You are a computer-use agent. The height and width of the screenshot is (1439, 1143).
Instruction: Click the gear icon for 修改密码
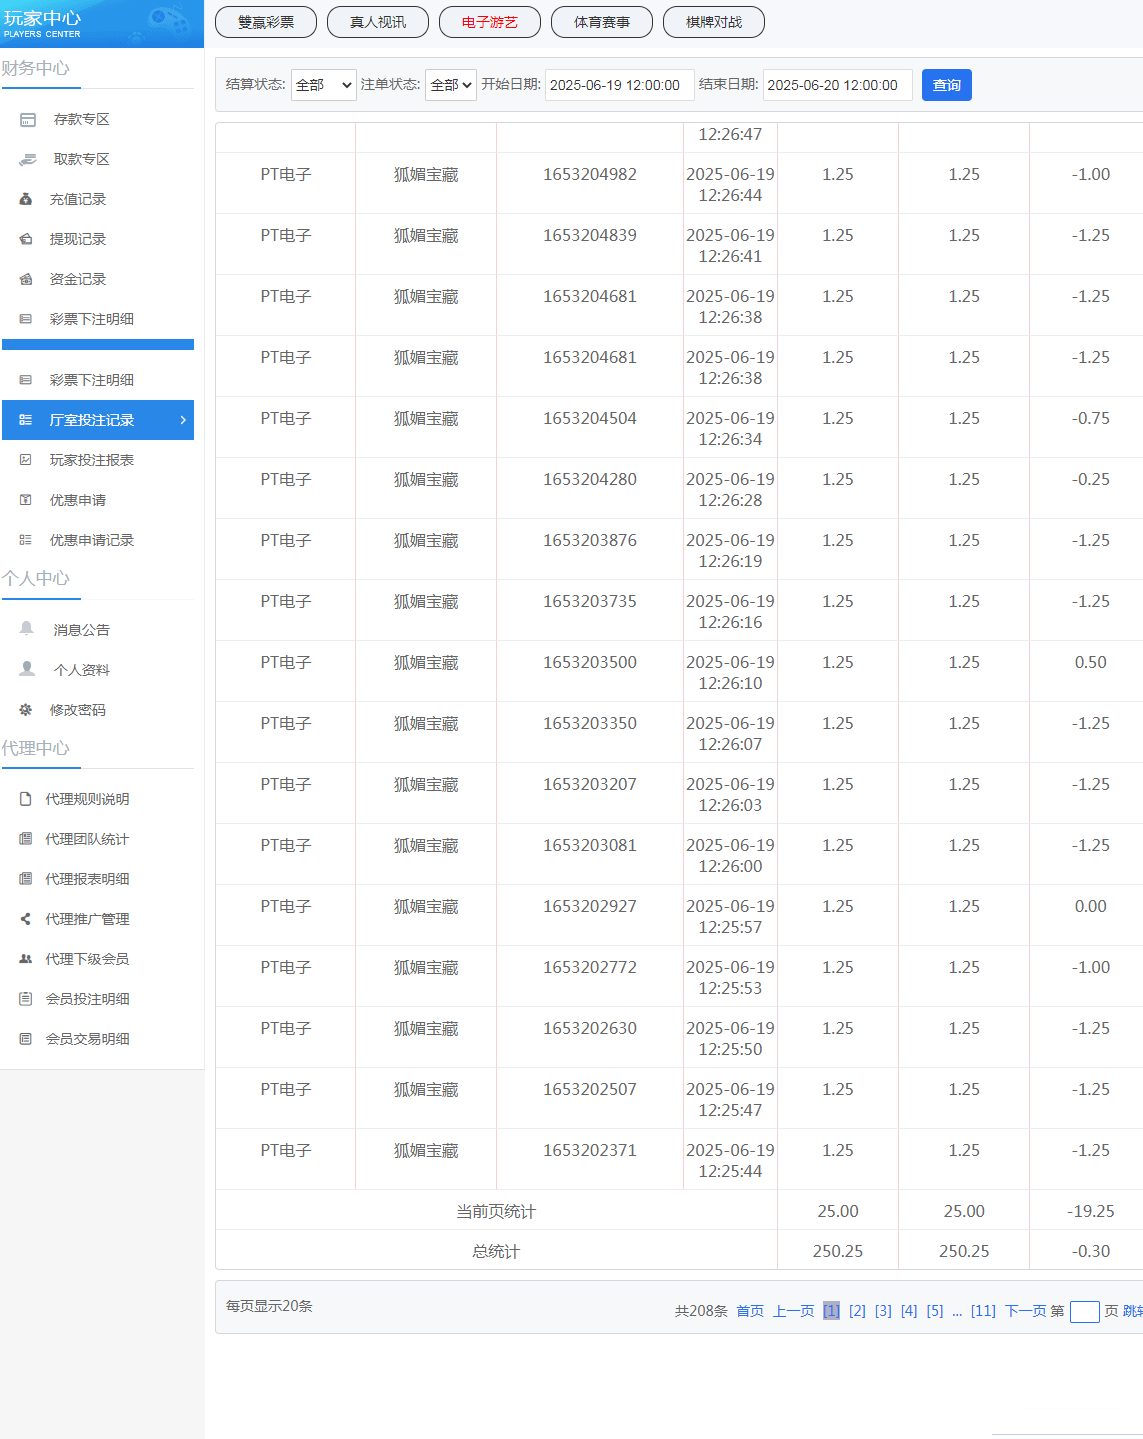pos(26,710)
